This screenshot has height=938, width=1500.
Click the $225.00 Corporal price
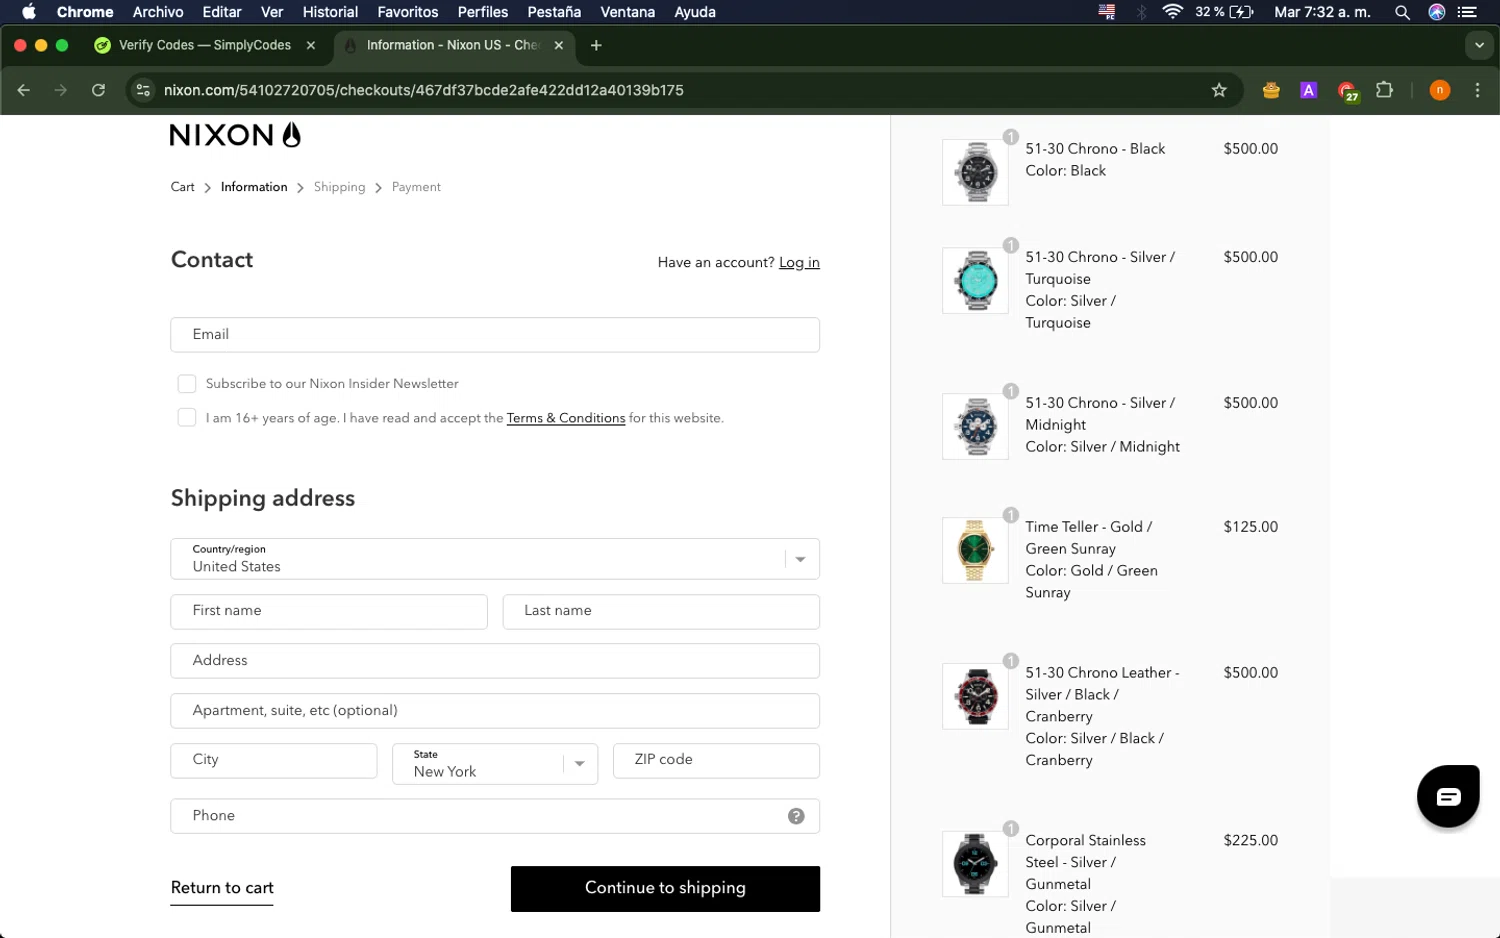pos(1250,841)
